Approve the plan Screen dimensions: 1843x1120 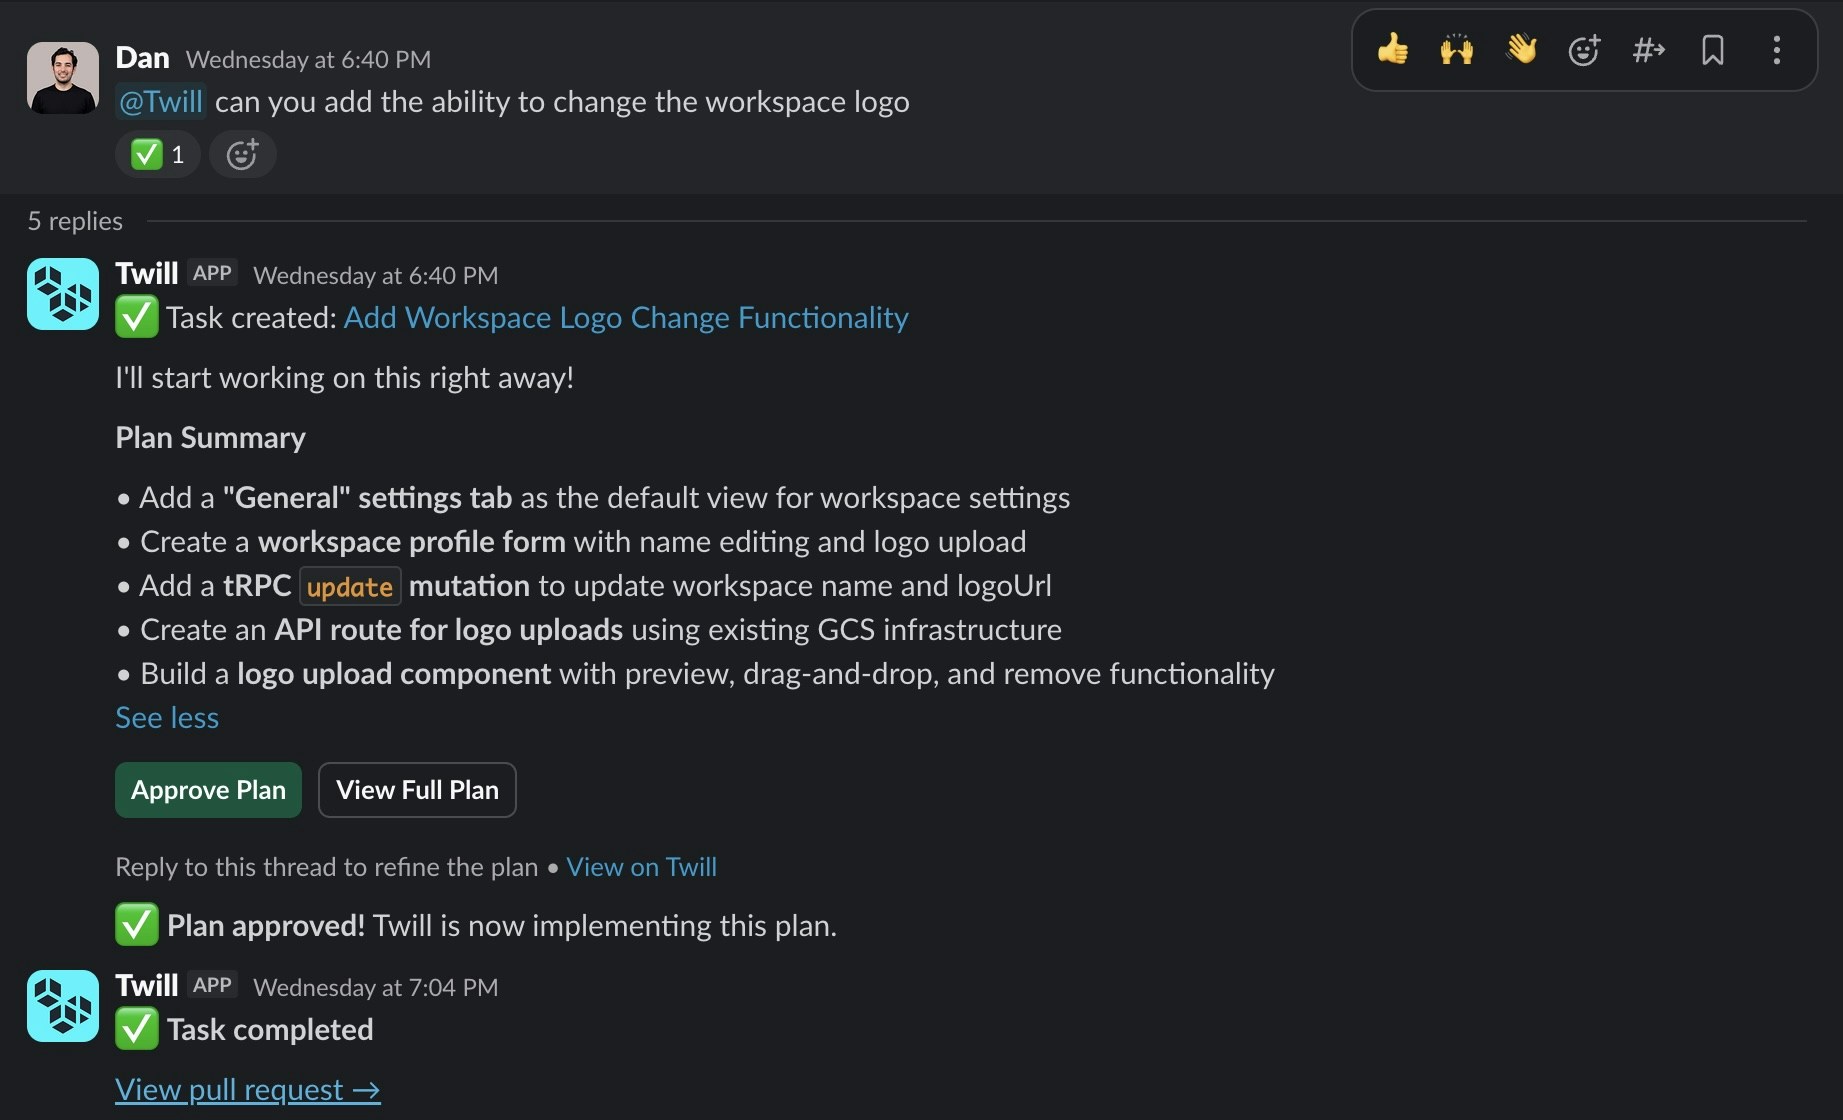pyautogui.click(x=207, y=790)
